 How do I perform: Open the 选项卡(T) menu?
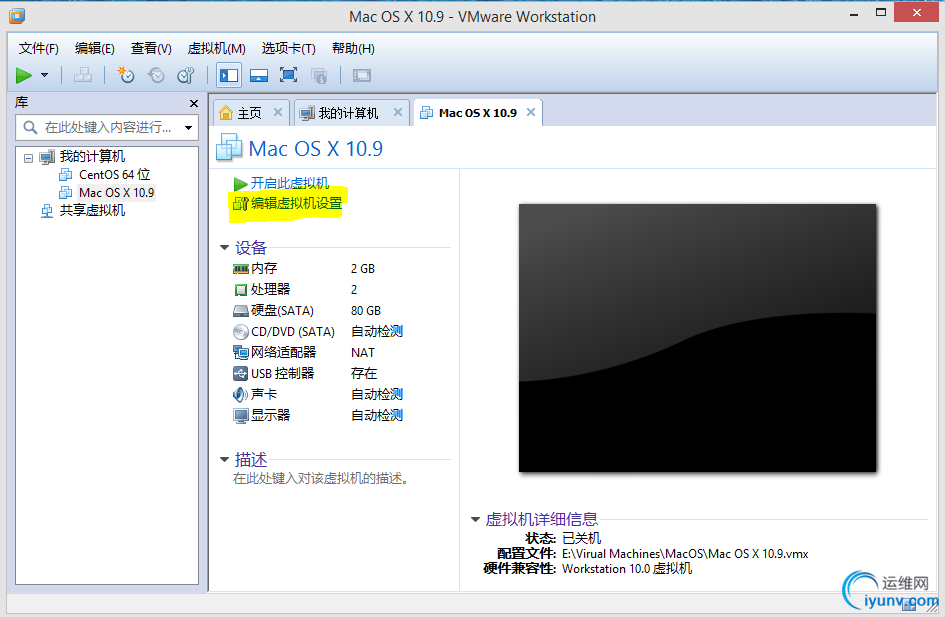tap(288, 48)
